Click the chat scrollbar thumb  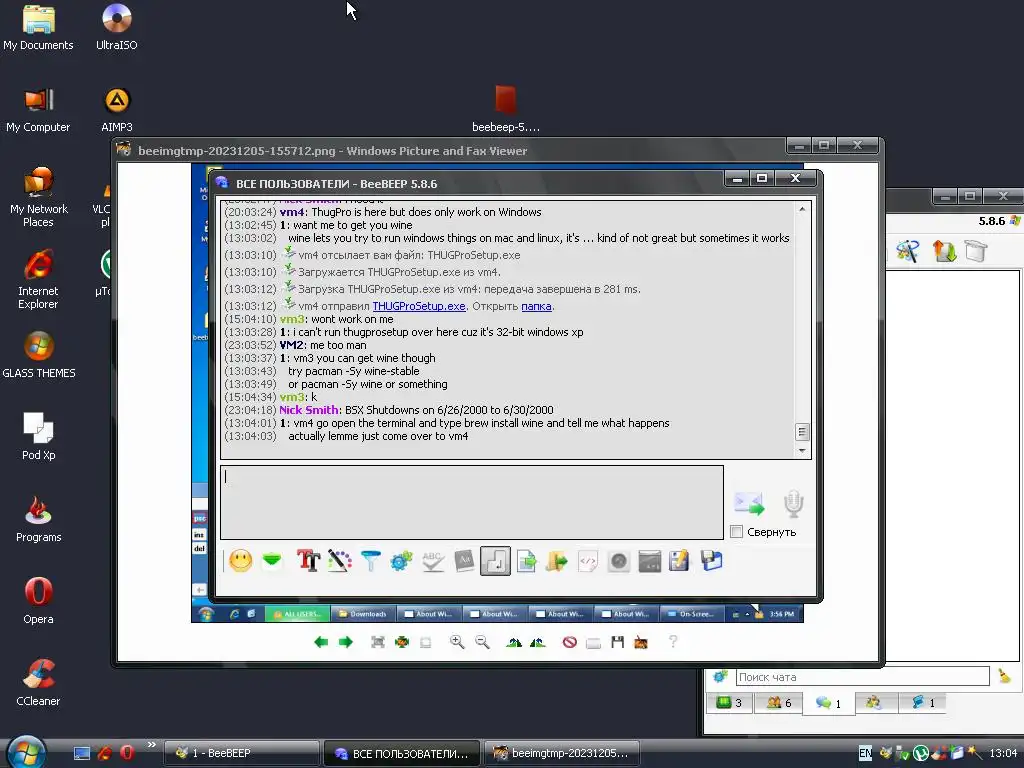[802, 432]
